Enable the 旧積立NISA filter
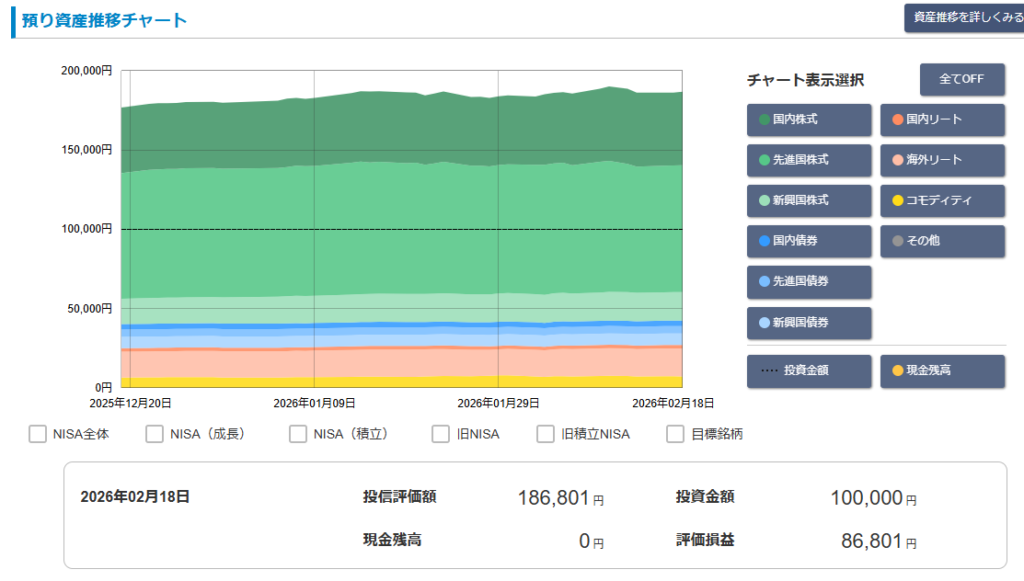 [544, 434]
